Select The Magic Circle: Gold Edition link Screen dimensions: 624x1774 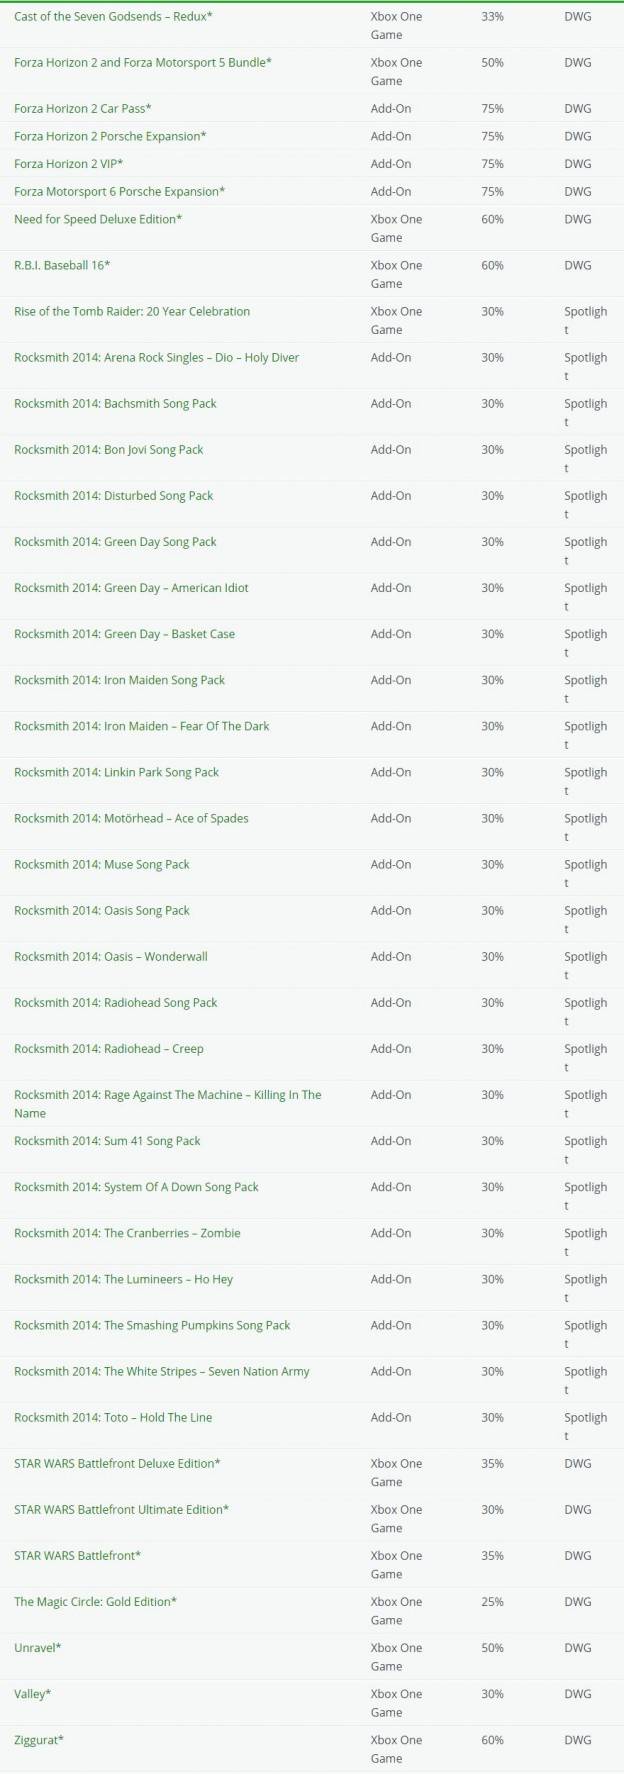[x=96, y=1602]
